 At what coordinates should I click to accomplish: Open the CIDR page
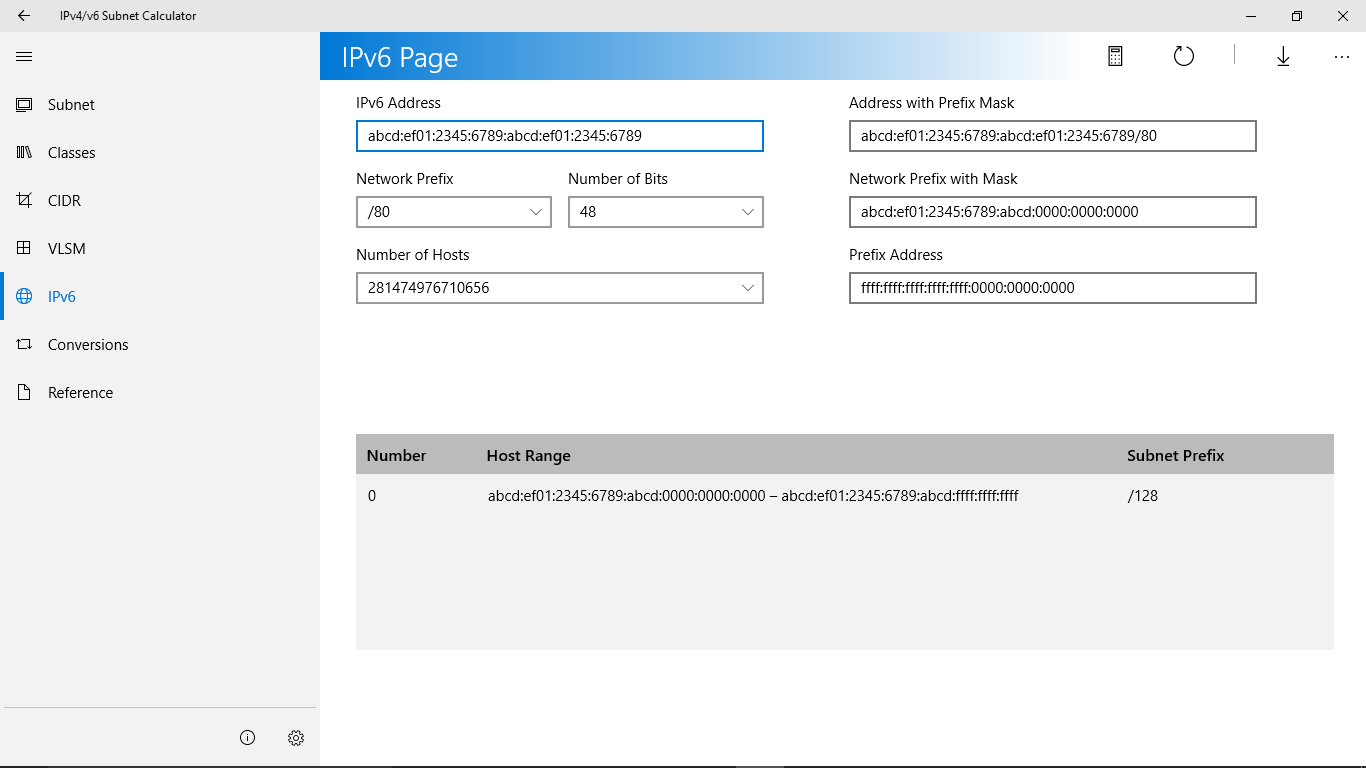(64, 201)
